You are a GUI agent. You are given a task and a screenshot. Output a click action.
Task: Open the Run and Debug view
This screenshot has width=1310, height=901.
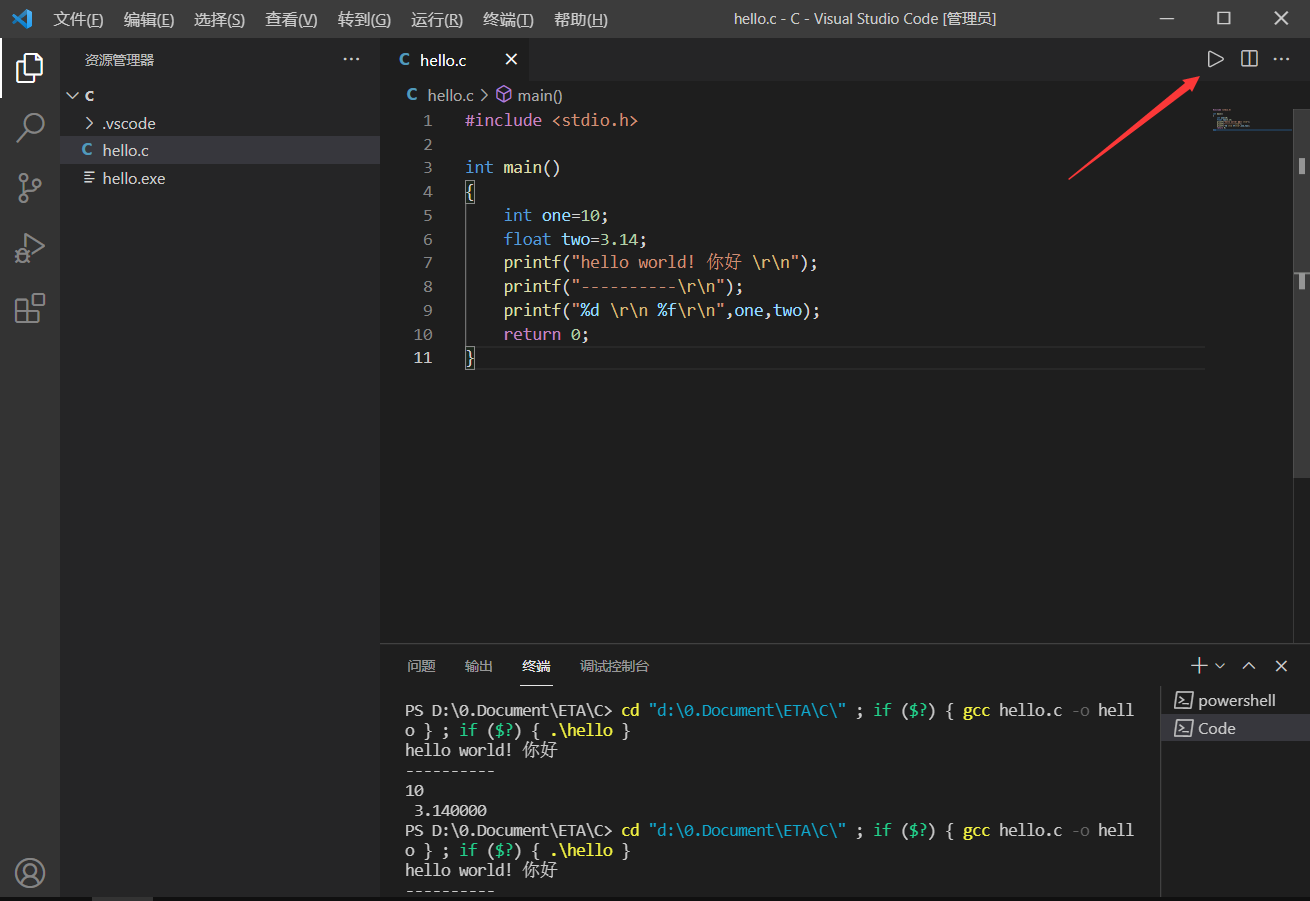(30, 247)
